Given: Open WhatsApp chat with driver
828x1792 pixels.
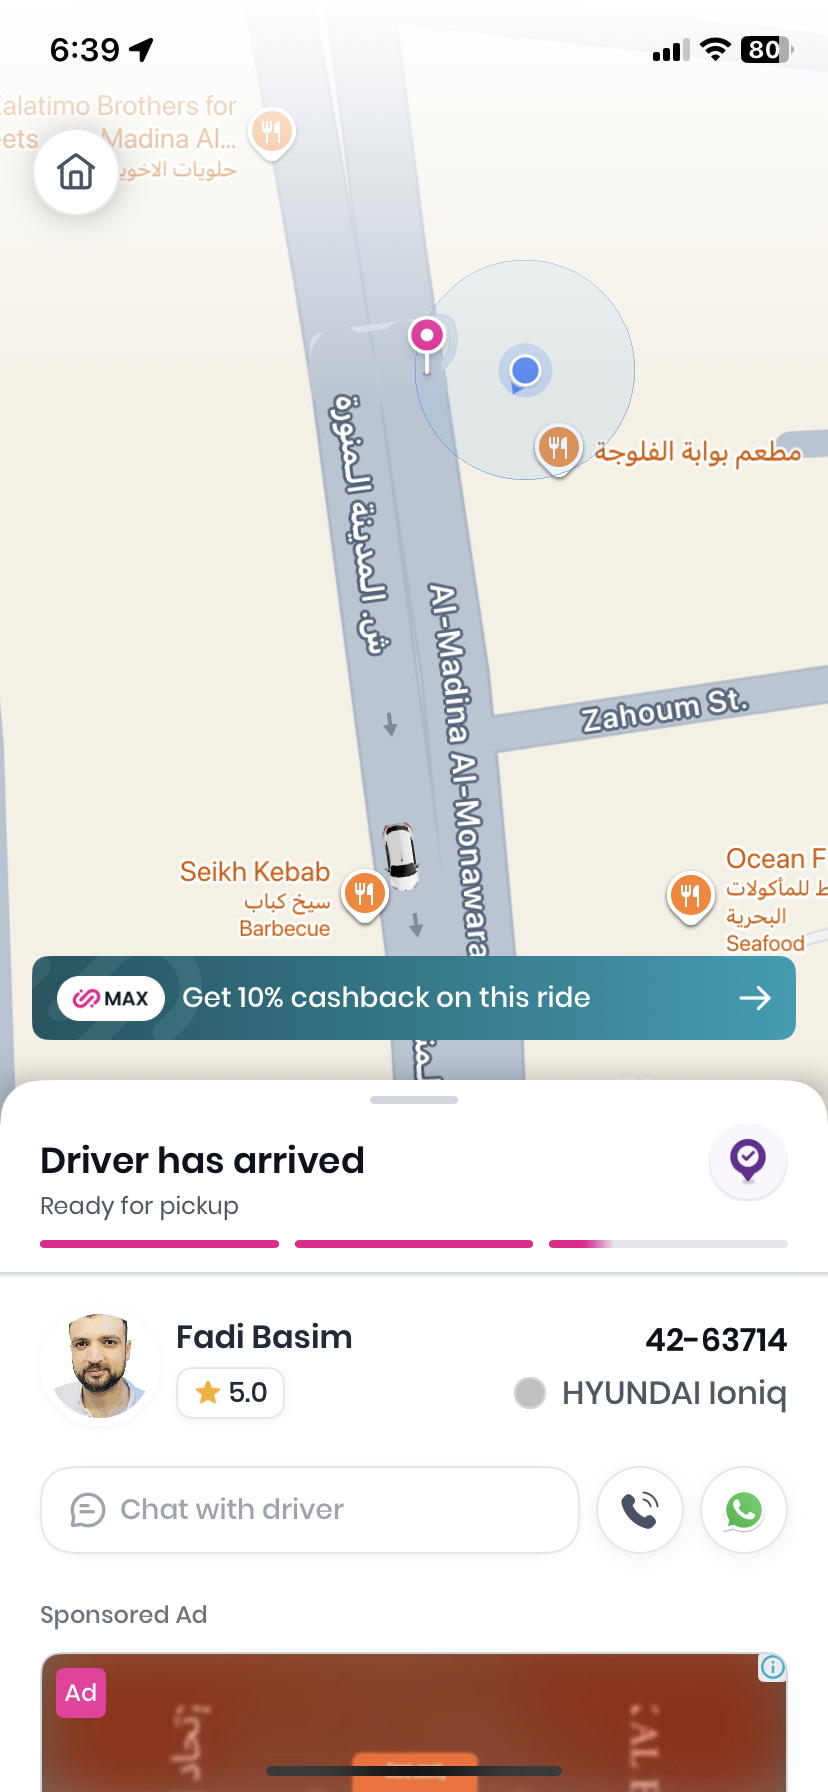Looking at the screenshot, I should 744,1510.
